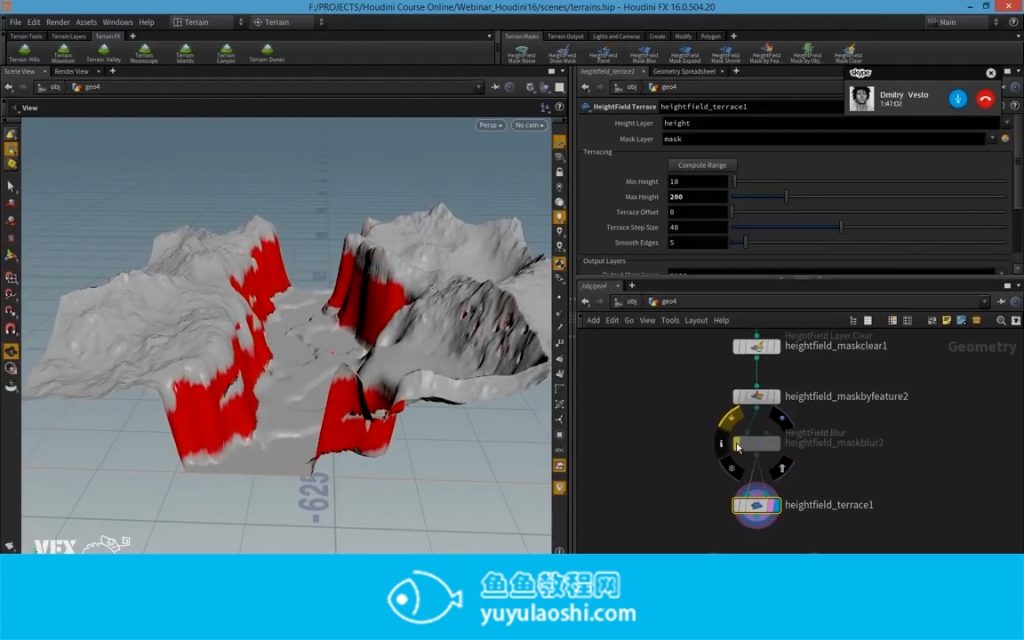Click the viewport help question mark icon
Screen dimensions: 1024x640
click(x=560, y=107)
